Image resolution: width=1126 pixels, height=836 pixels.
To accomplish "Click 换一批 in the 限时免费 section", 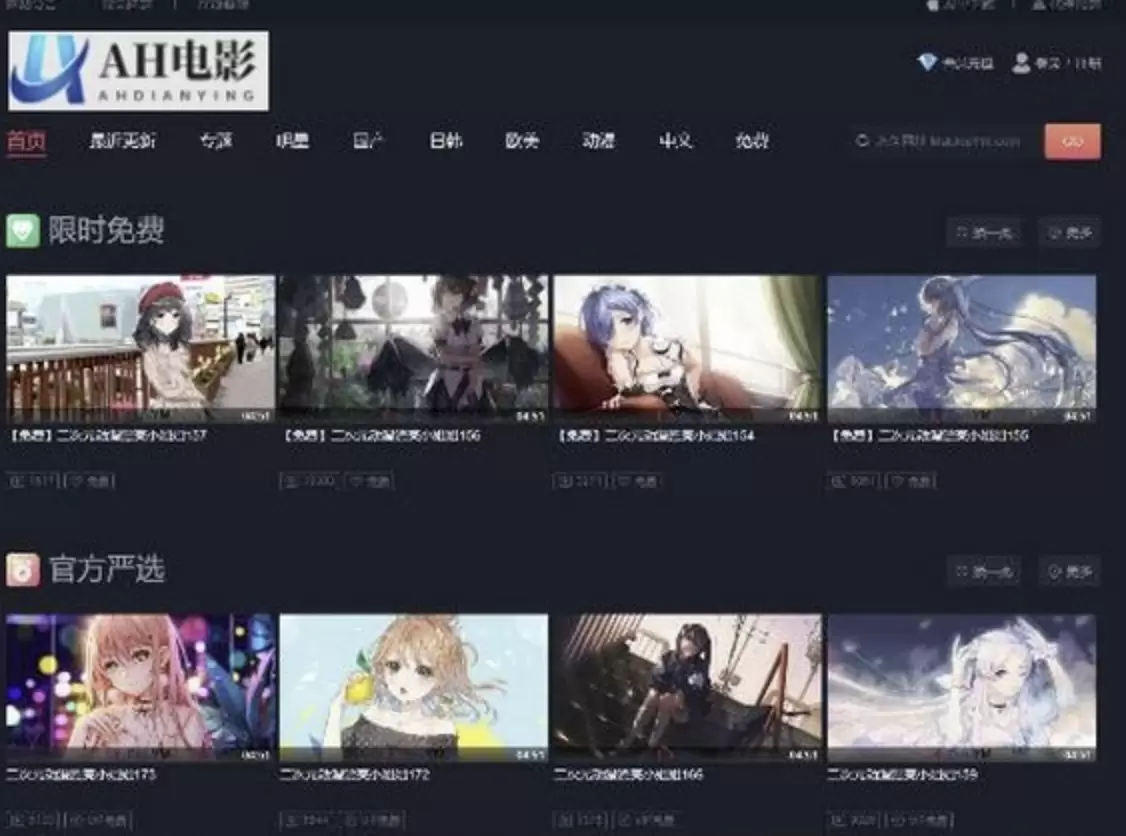I will pos(983,233).
